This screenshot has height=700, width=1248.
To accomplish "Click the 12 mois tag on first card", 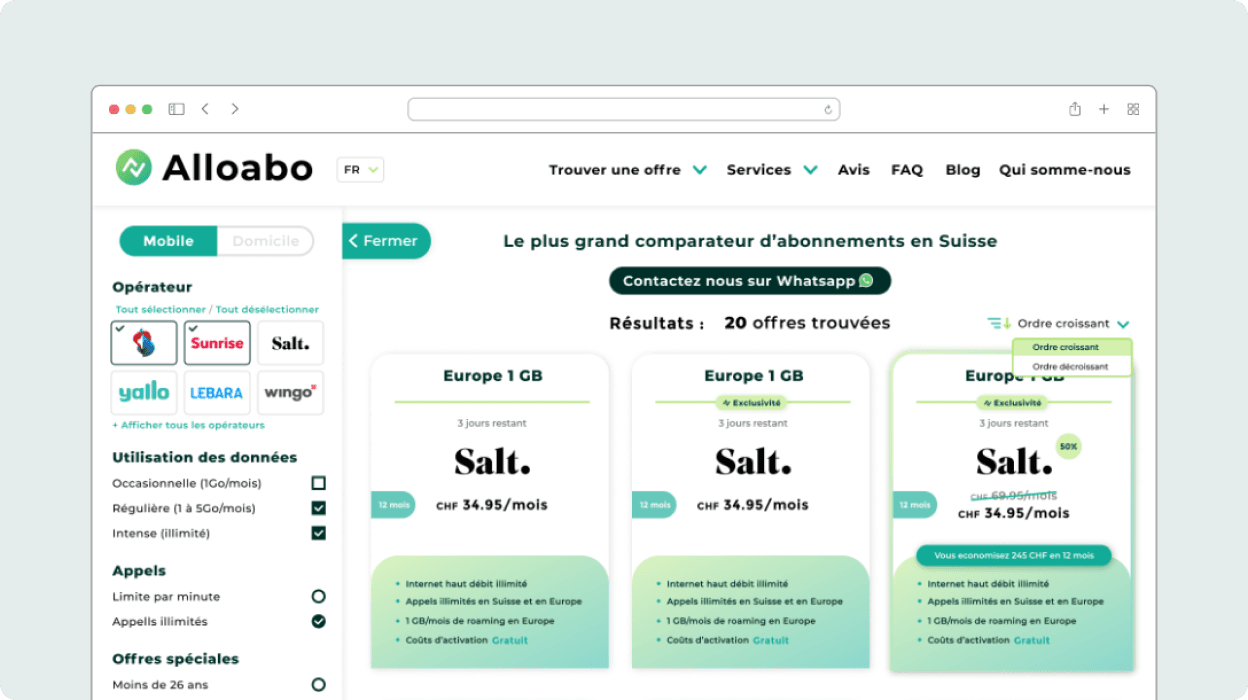I will [x=393, y=505].
